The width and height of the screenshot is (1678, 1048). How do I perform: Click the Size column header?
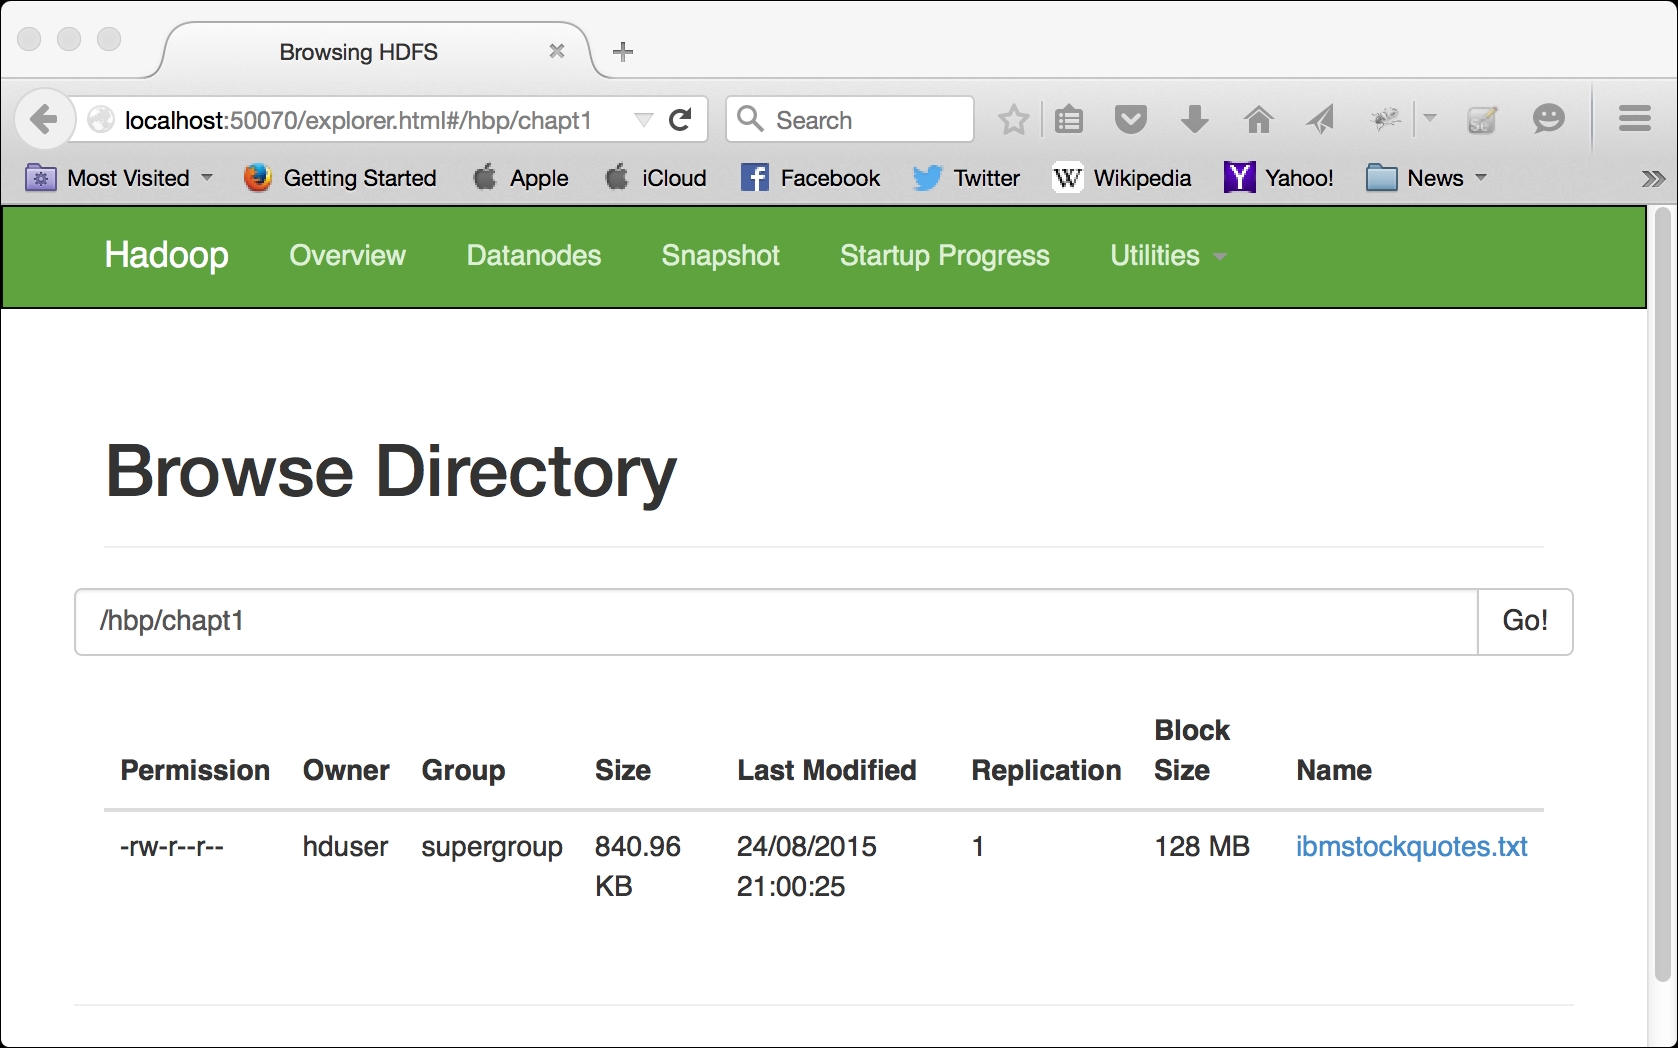coord(623,770)
